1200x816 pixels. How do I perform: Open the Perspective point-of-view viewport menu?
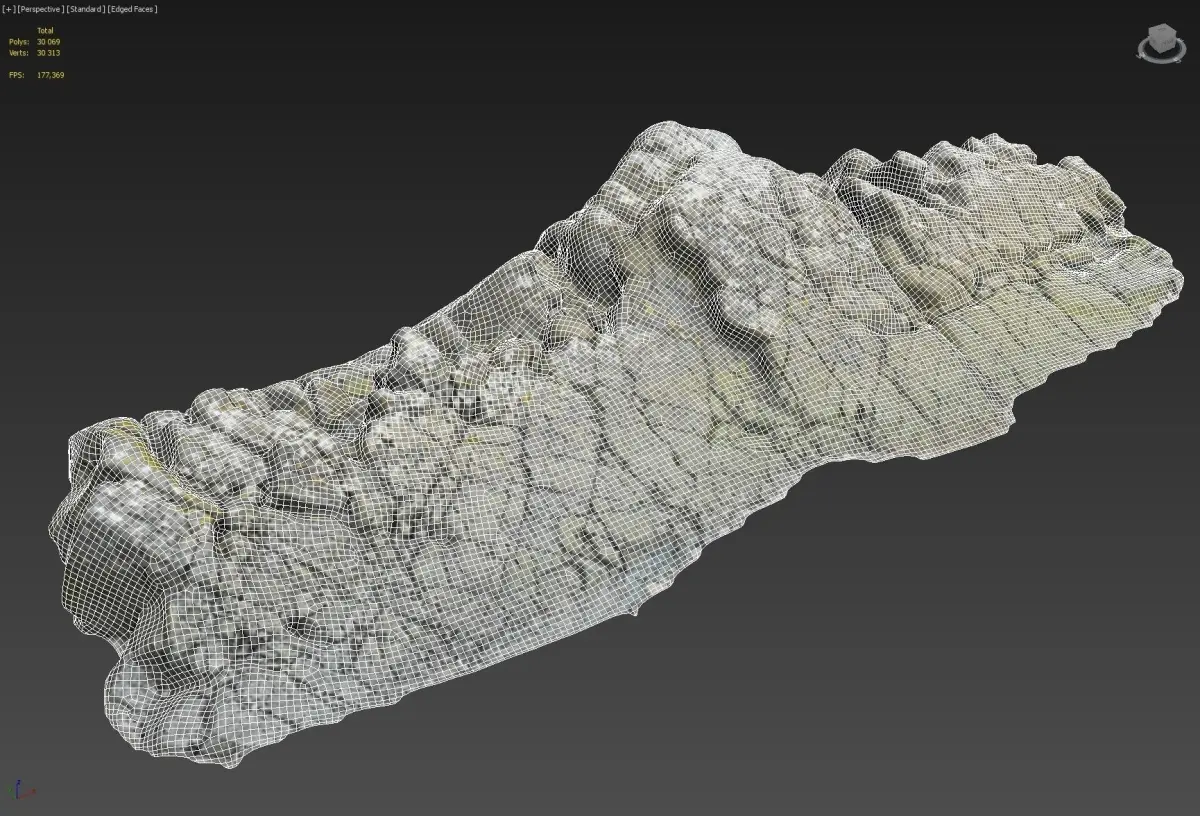click(40, 9)
